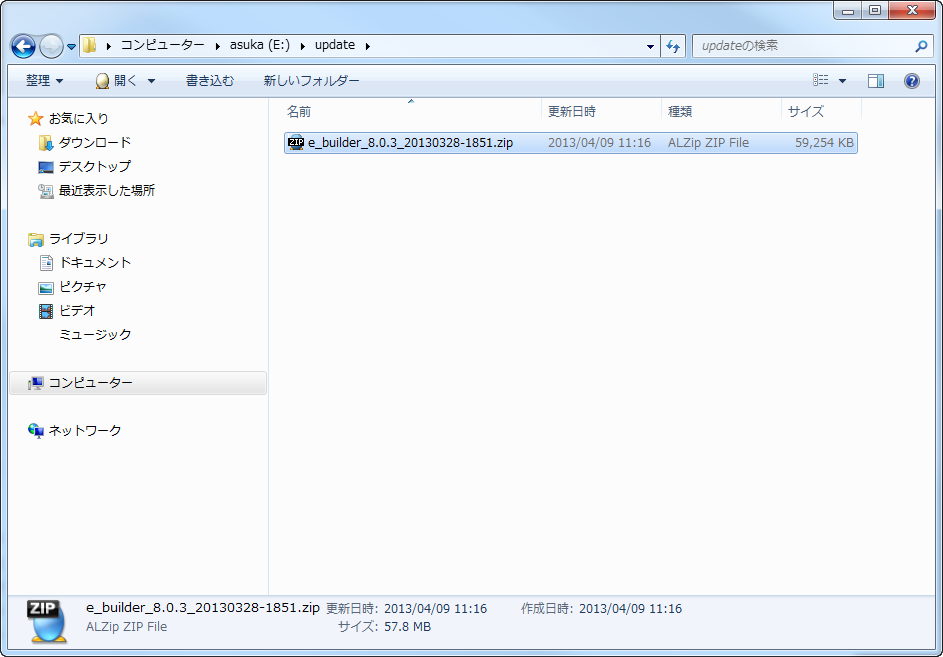
Task: Open the ドキュメント library
Action: click(x=95, y=262)
